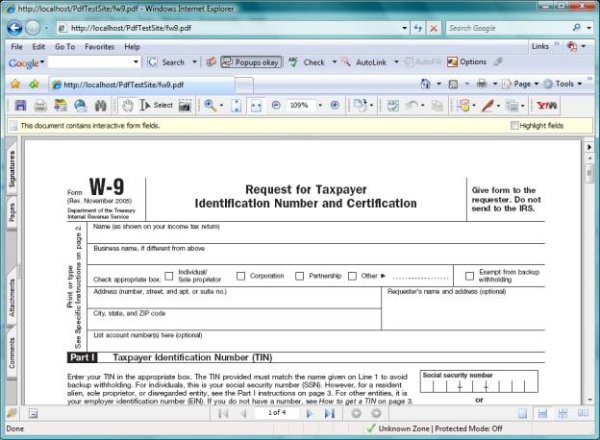This screenshot has height=440, width=600.
Task: Click the AutoLink button
Action: tap(365, 62)
